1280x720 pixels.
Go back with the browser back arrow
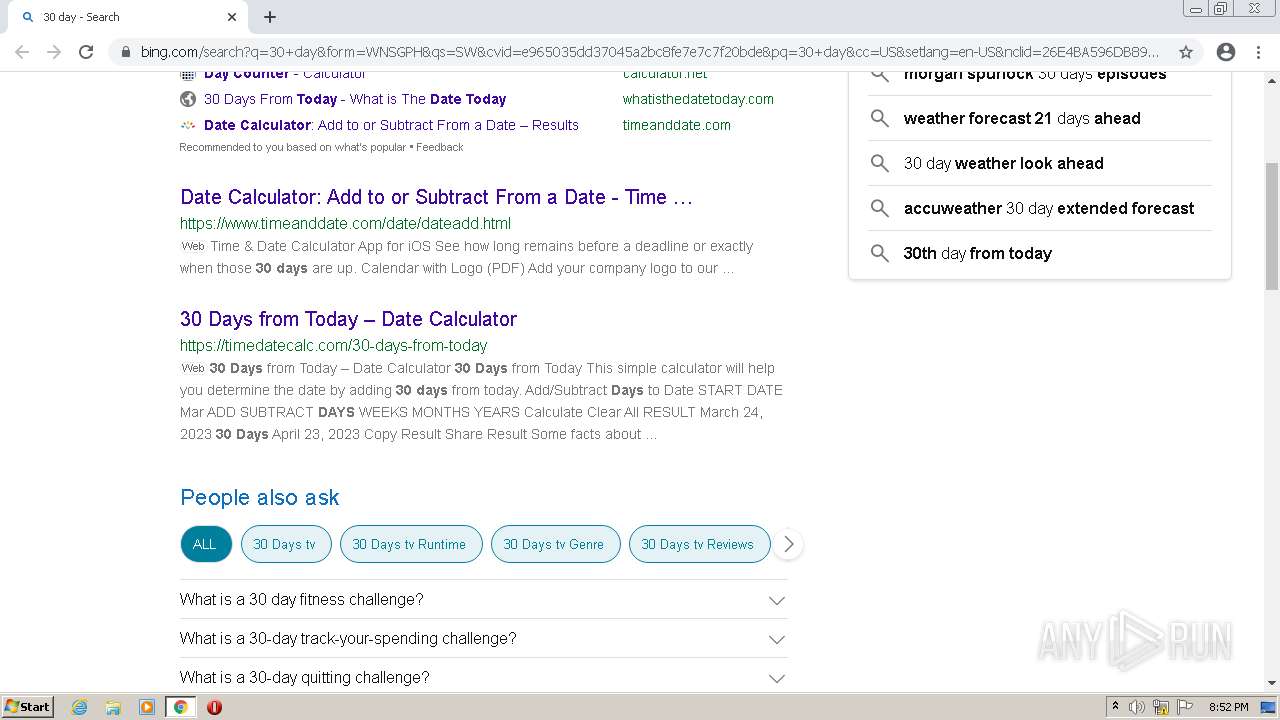coord(22,52)
